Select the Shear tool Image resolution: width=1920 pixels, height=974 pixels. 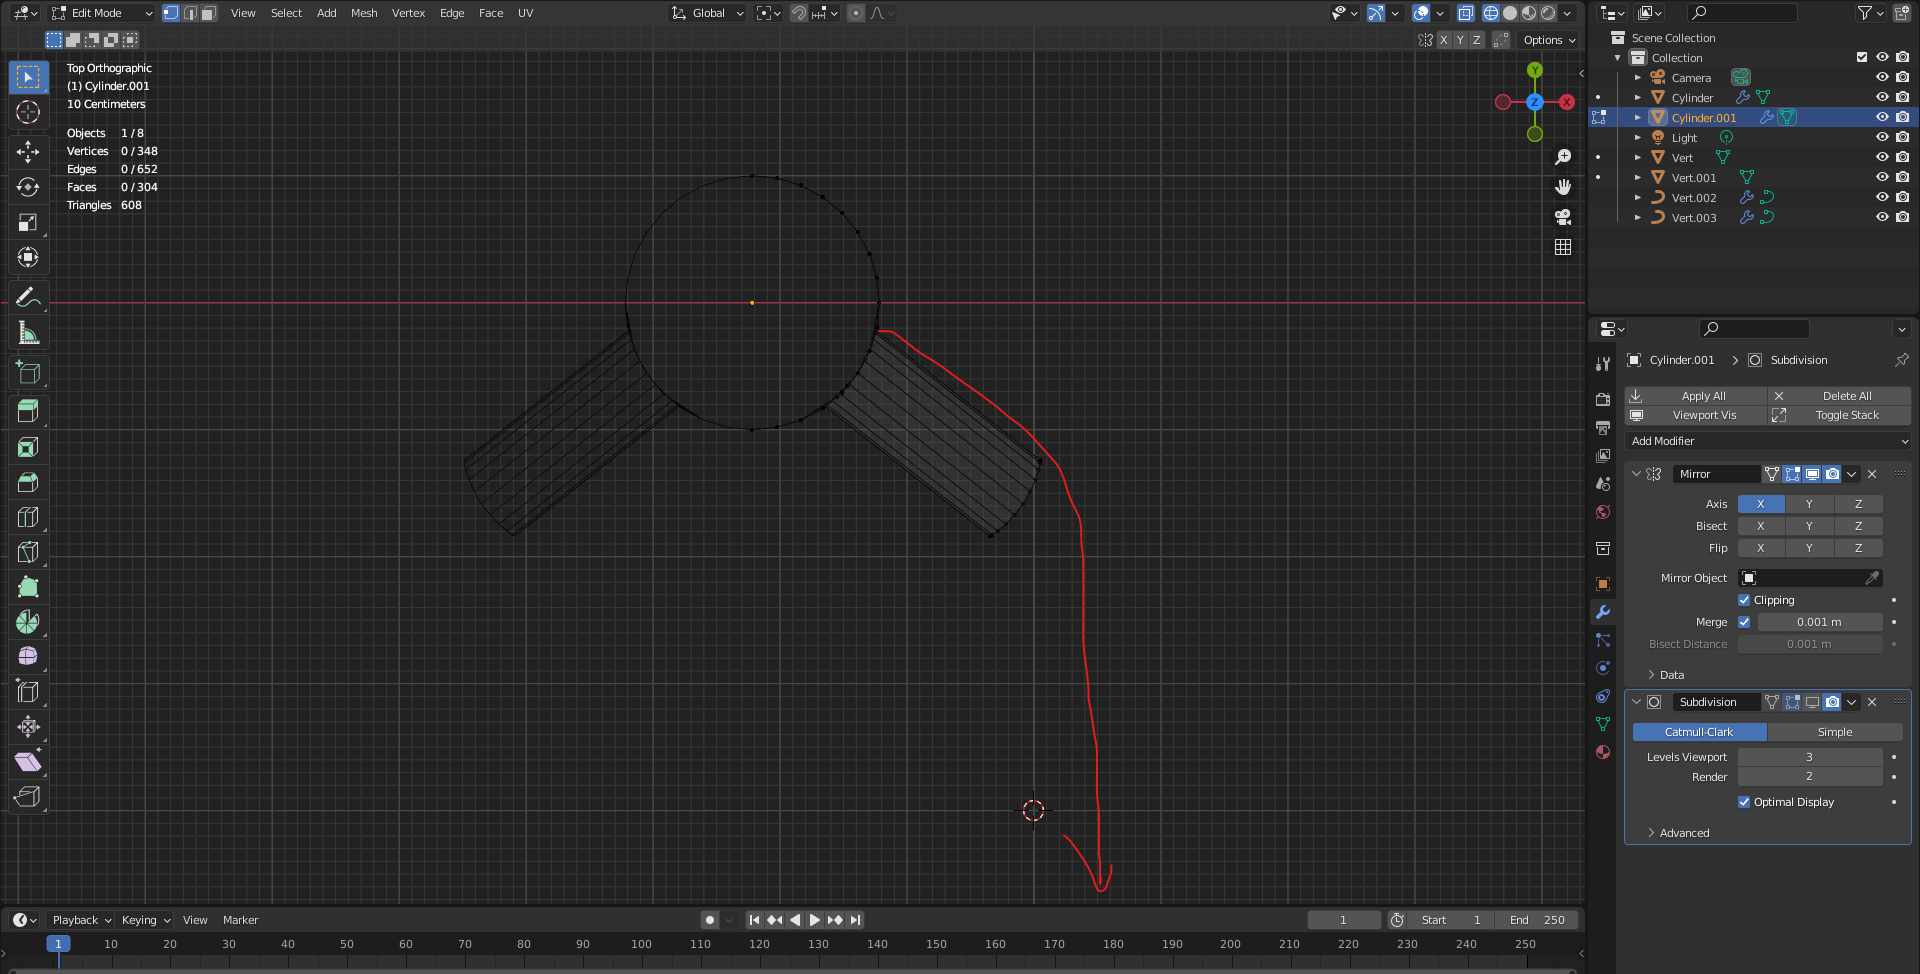pos(28,762)
